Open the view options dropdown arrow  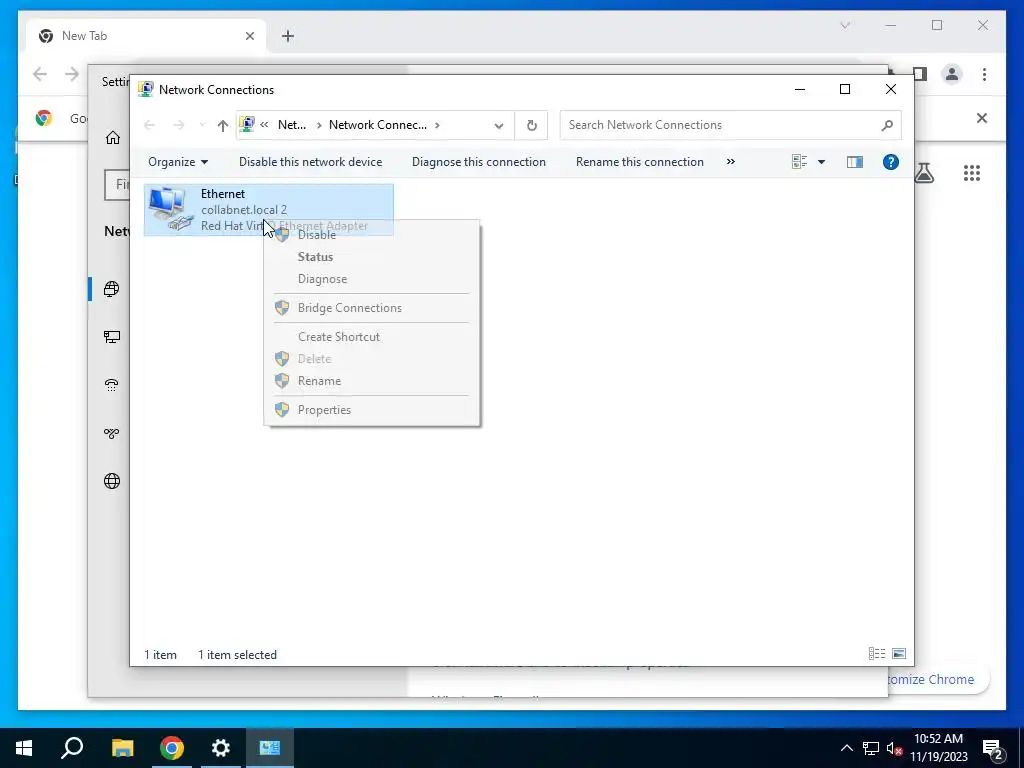click(822, 162)
